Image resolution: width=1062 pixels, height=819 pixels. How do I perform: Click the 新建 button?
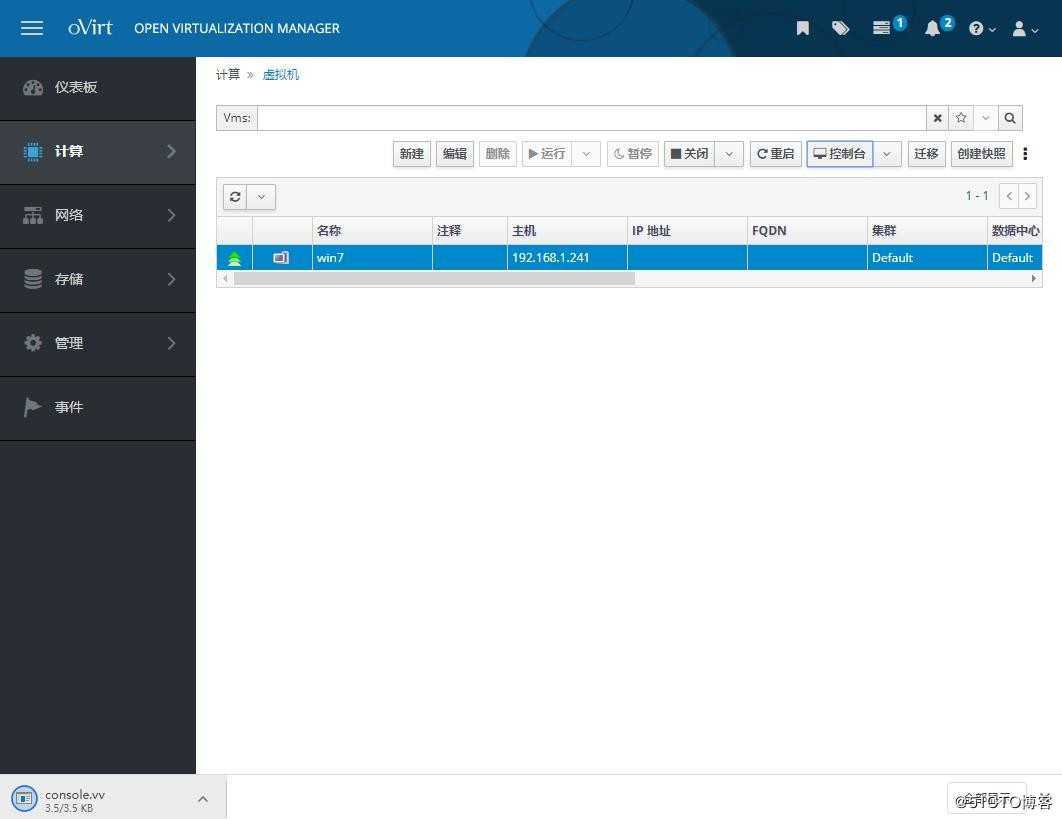(412, 154)
